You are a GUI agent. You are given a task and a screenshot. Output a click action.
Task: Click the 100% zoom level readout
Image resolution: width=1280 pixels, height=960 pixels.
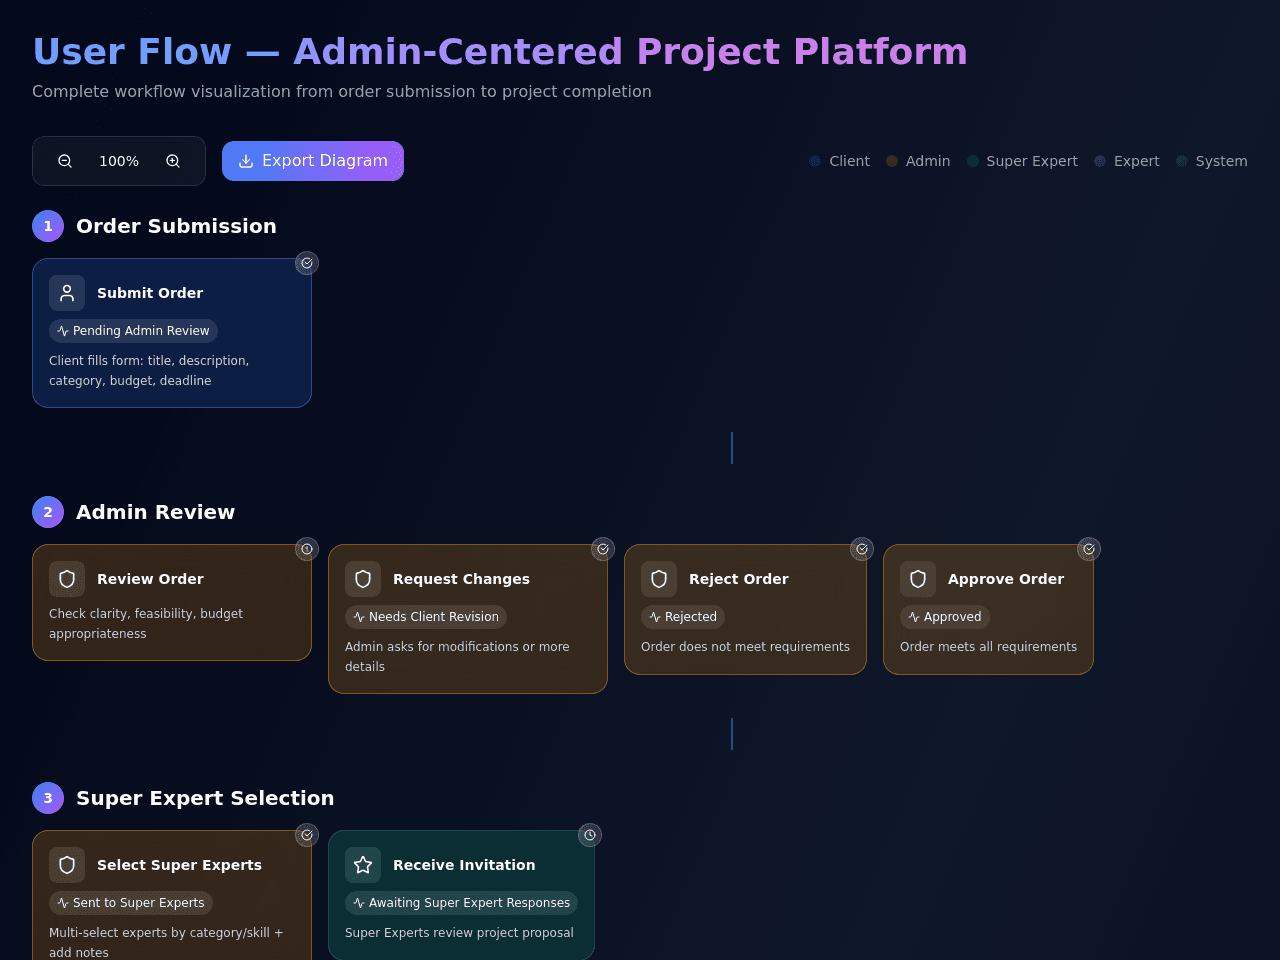pyautogui.click(x=119, y=161)
